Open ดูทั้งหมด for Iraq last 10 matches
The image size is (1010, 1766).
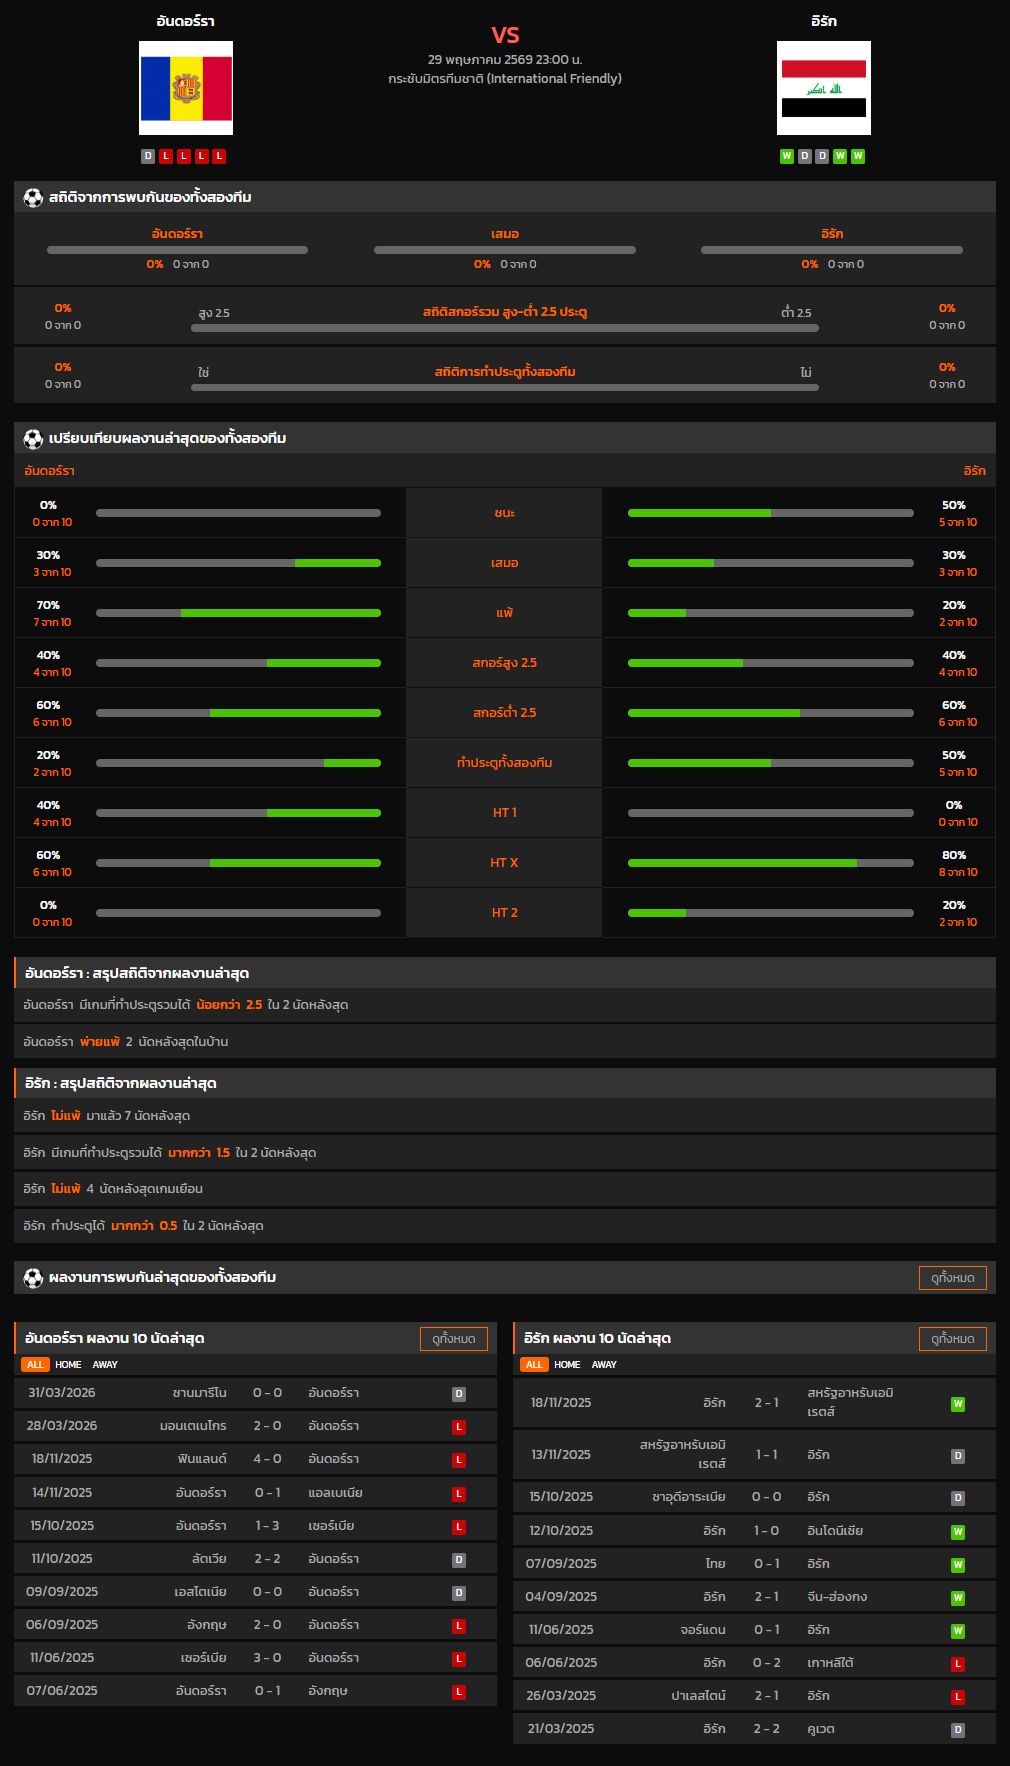click(953, 1338)
